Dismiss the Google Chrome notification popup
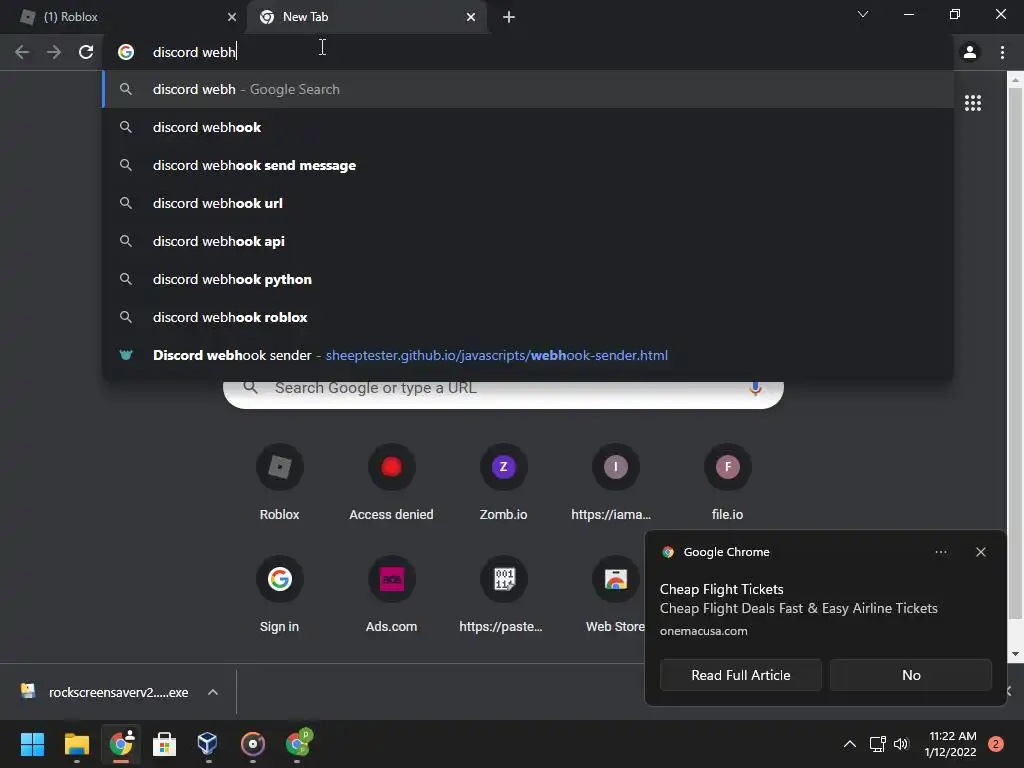 click(x=981, y=552)
